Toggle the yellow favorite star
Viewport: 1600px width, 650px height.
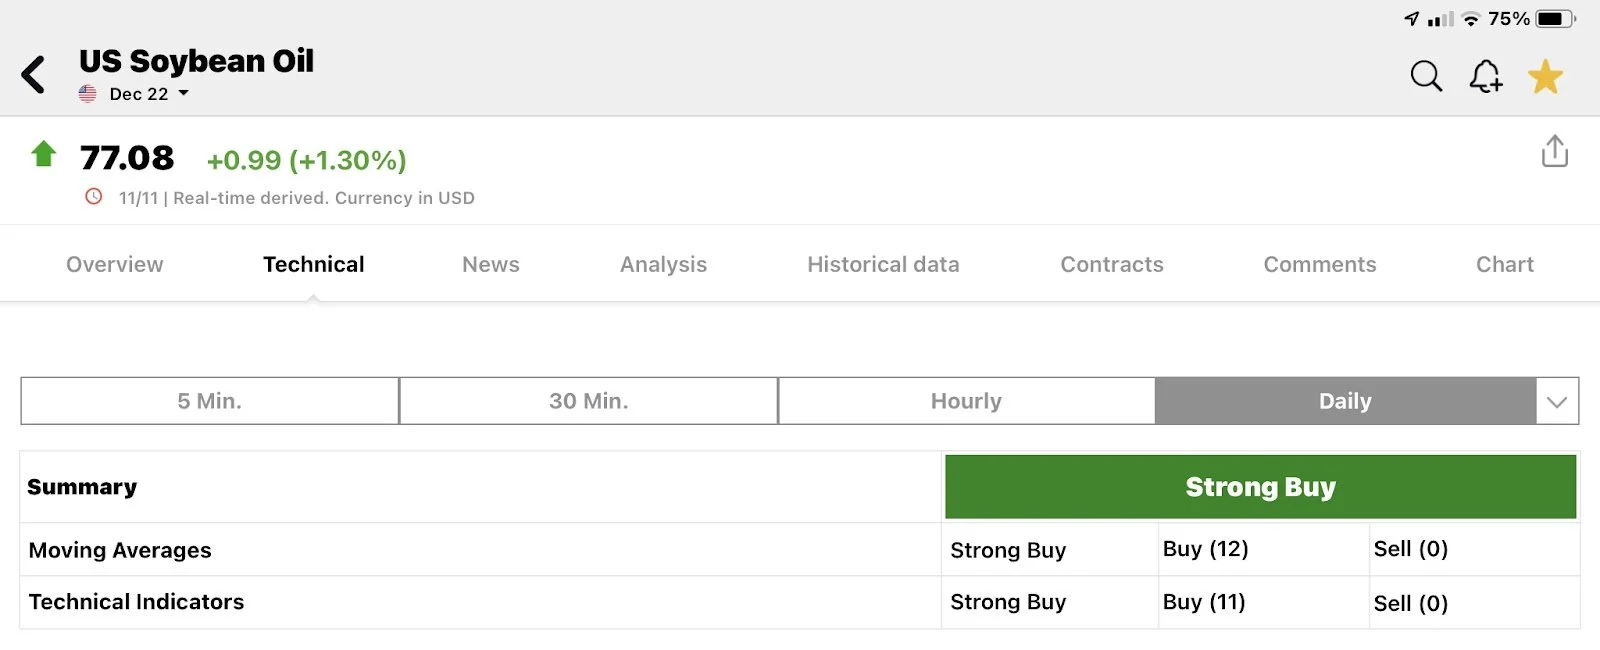click(1545, 76)
